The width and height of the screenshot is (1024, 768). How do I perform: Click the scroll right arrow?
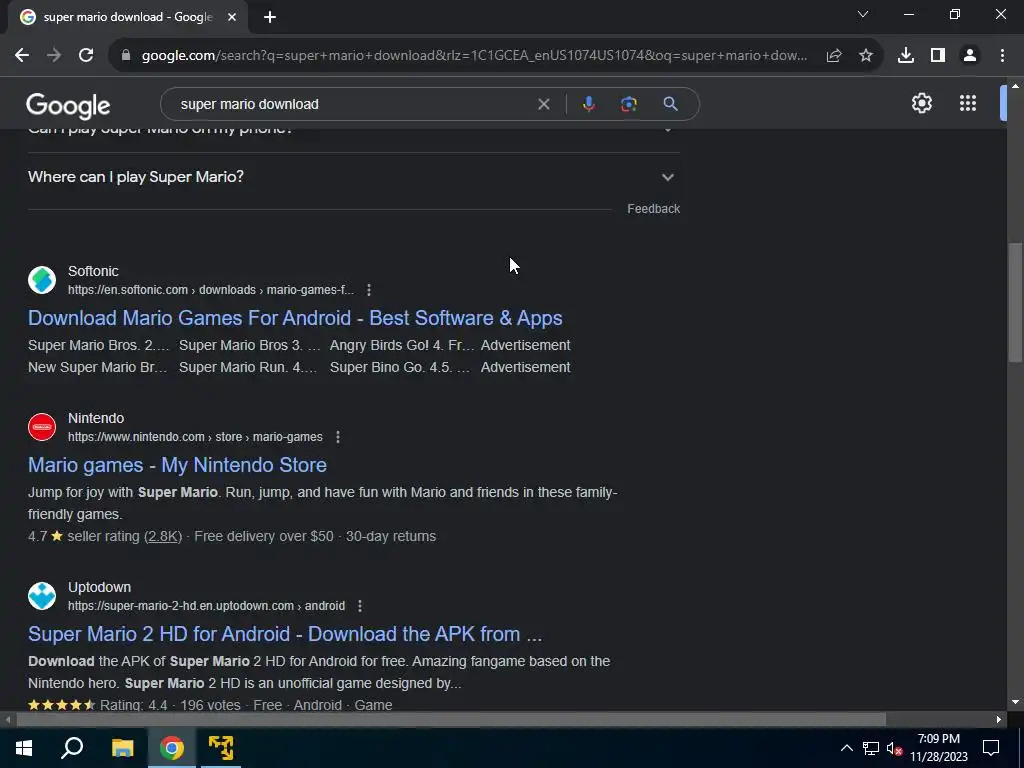999,720
